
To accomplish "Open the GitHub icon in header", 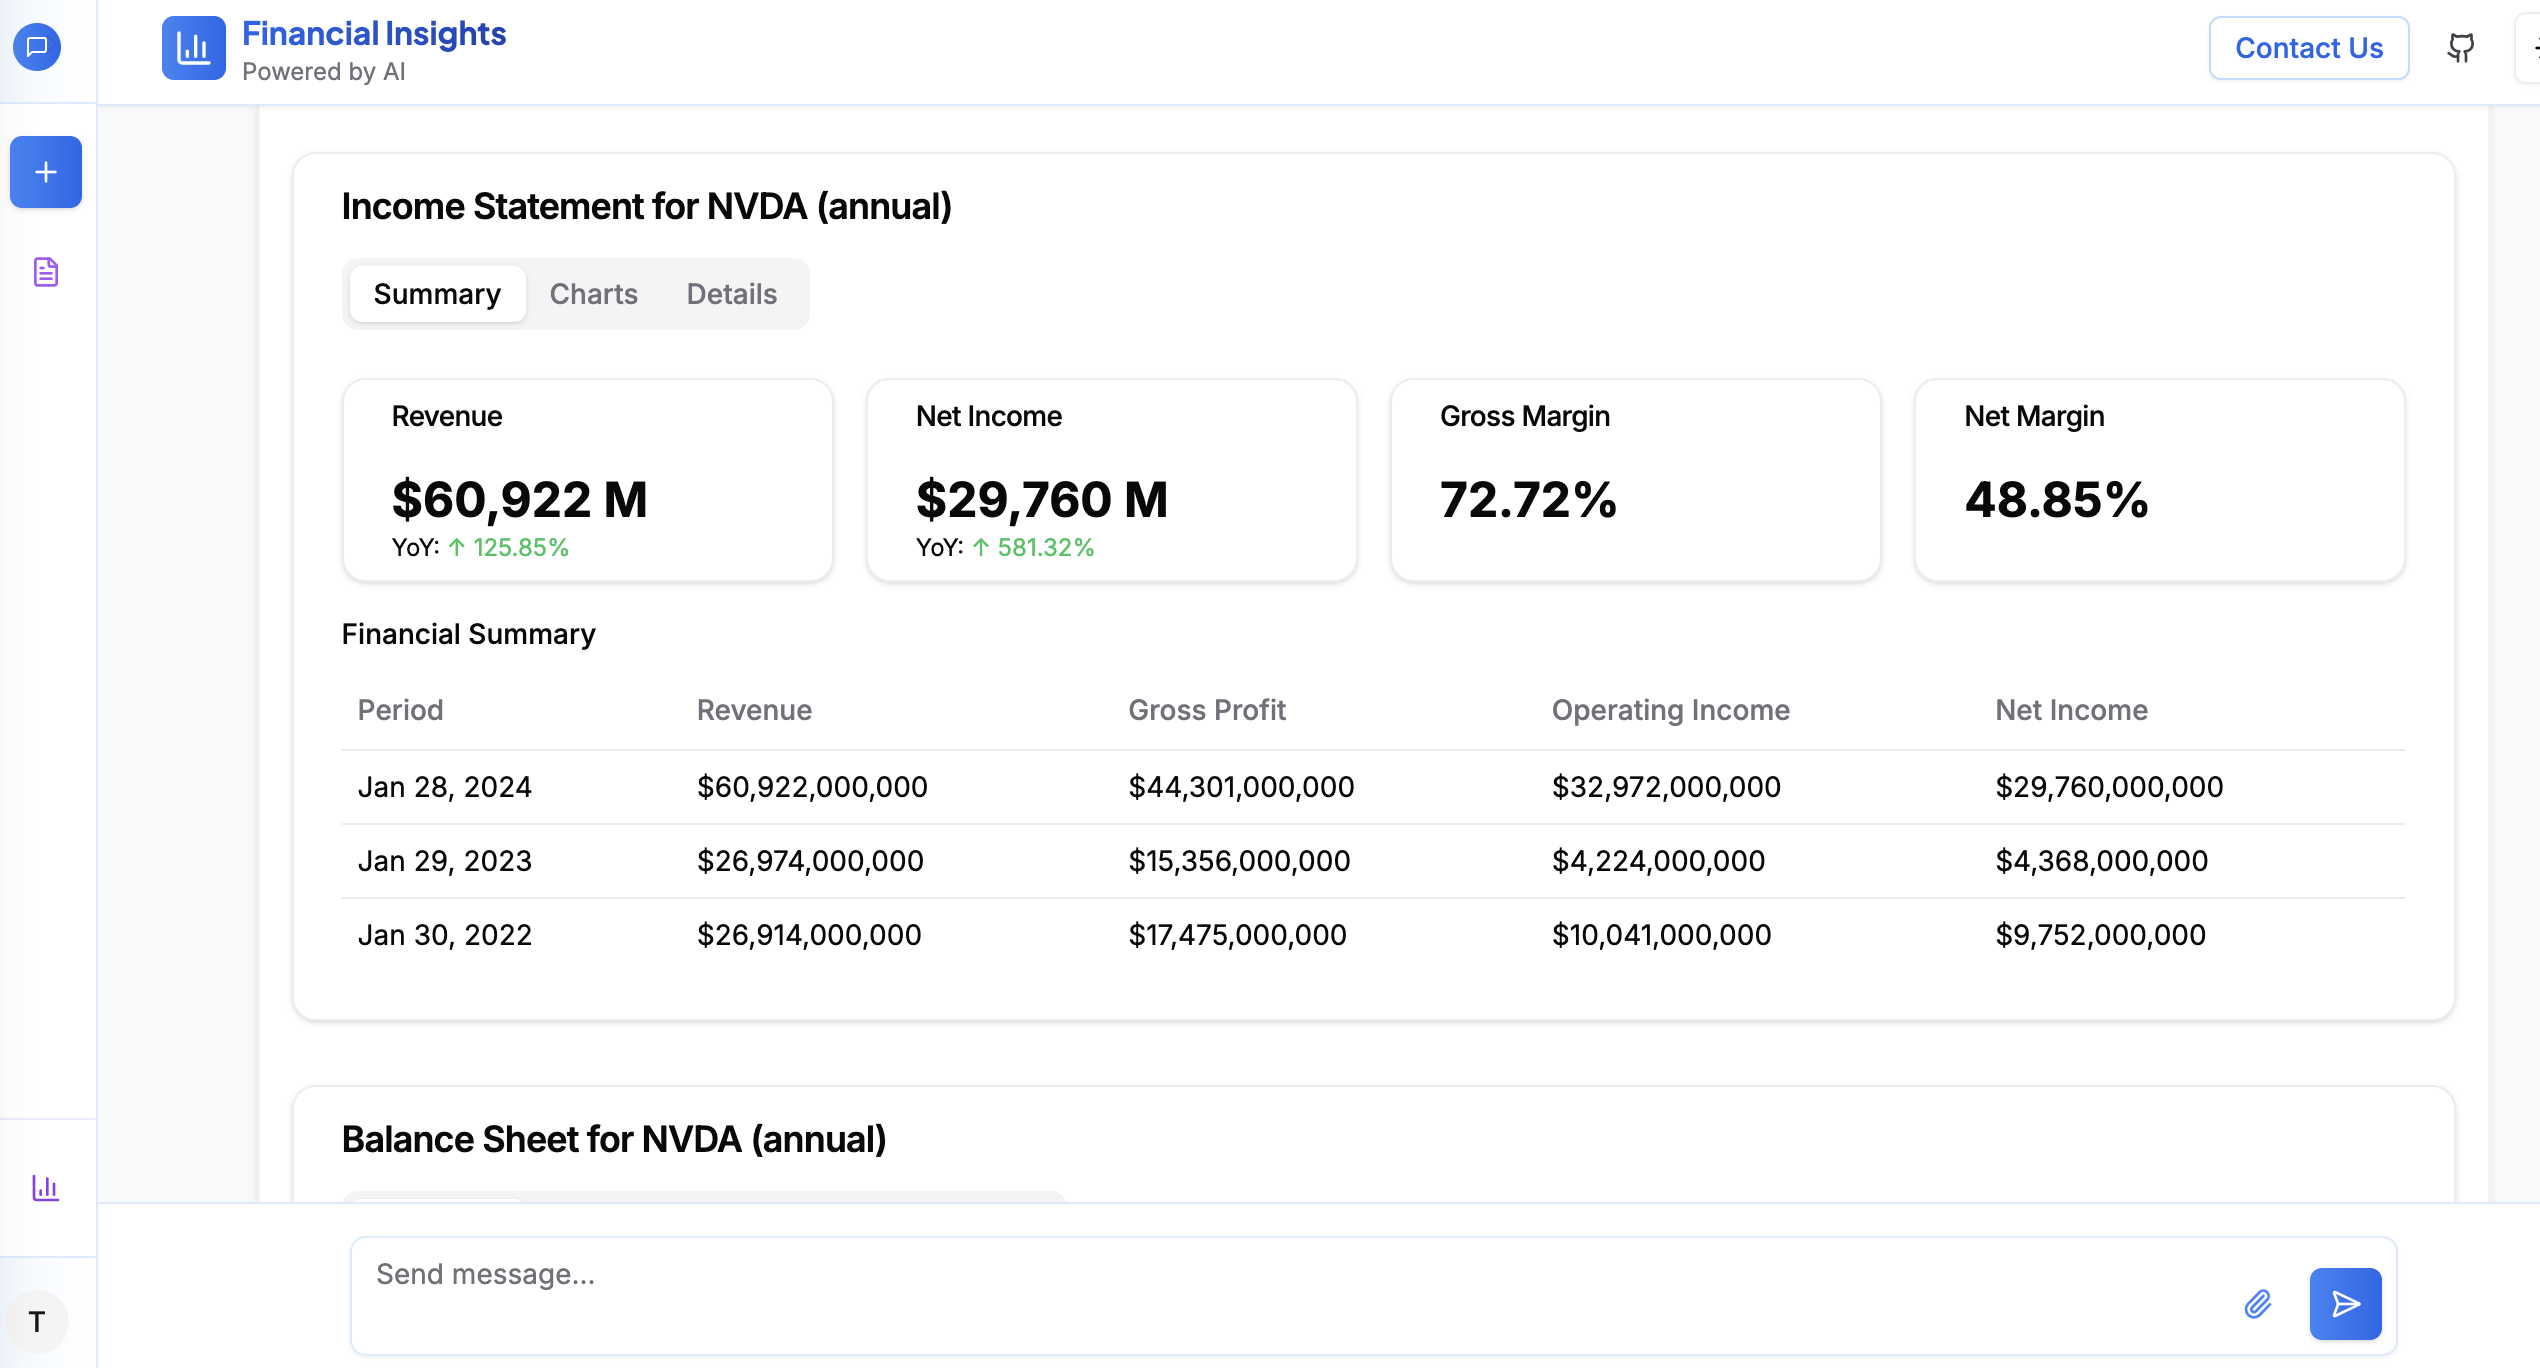I will point(2461,48).
